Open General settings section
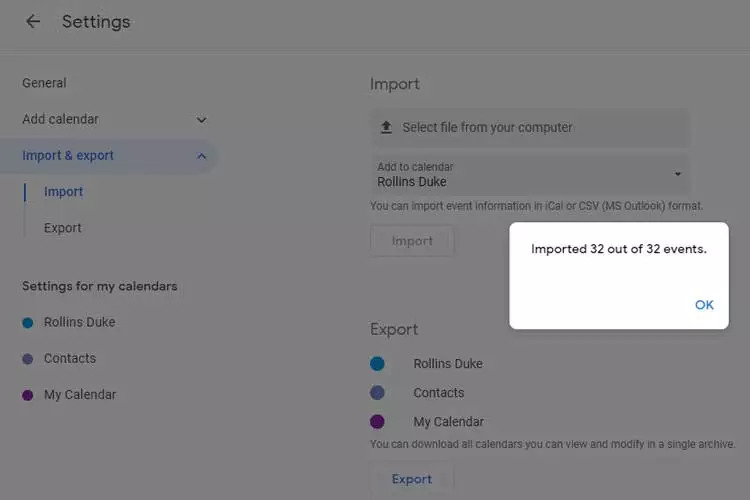This screenshot has width=750, height=500. [44, 83]
